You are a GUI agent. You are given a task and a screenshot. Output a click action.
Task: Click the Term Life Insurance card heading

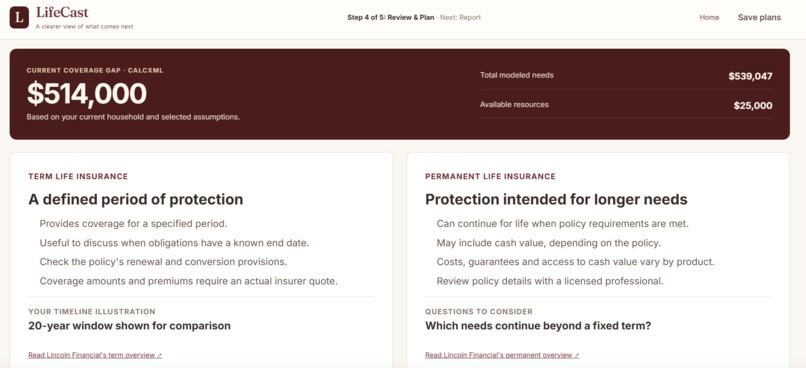click(78, 176)
